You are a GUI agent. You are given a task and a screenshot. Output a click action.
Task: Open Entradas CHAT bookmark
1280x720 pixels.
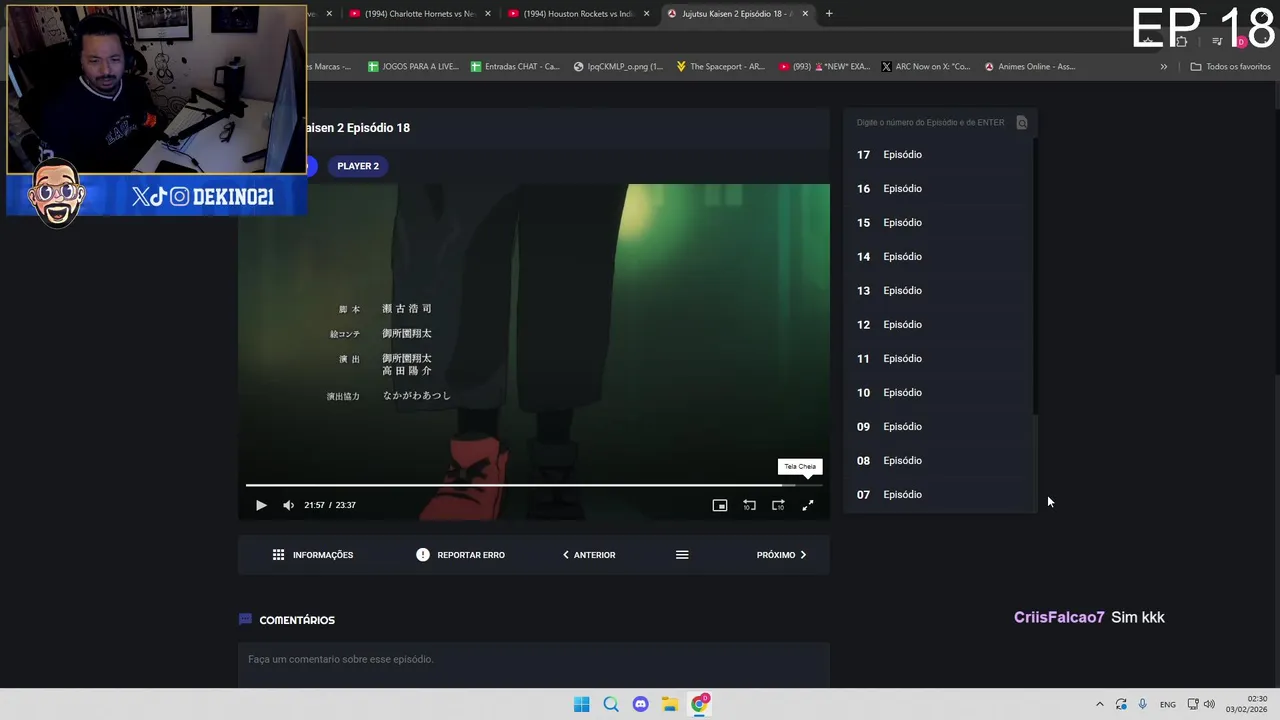tap(515, 67)
